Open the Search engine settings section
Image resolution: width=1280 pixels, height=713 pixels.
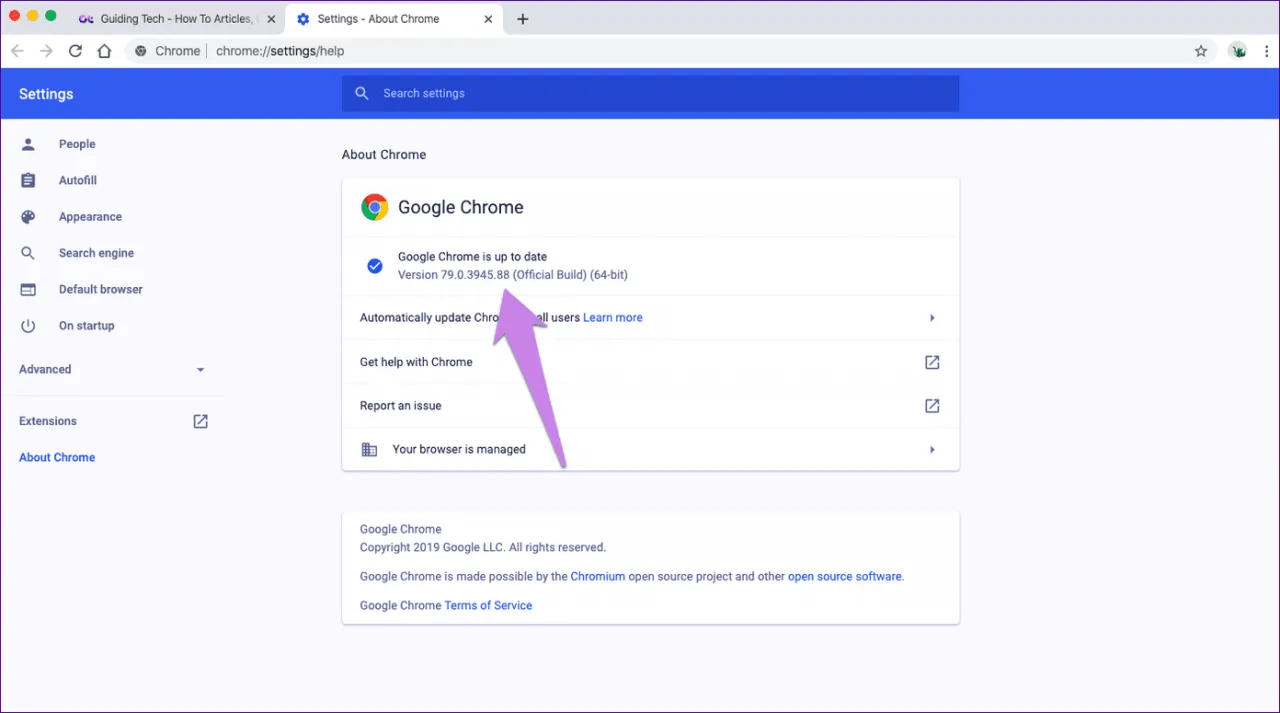click(96, 253)
